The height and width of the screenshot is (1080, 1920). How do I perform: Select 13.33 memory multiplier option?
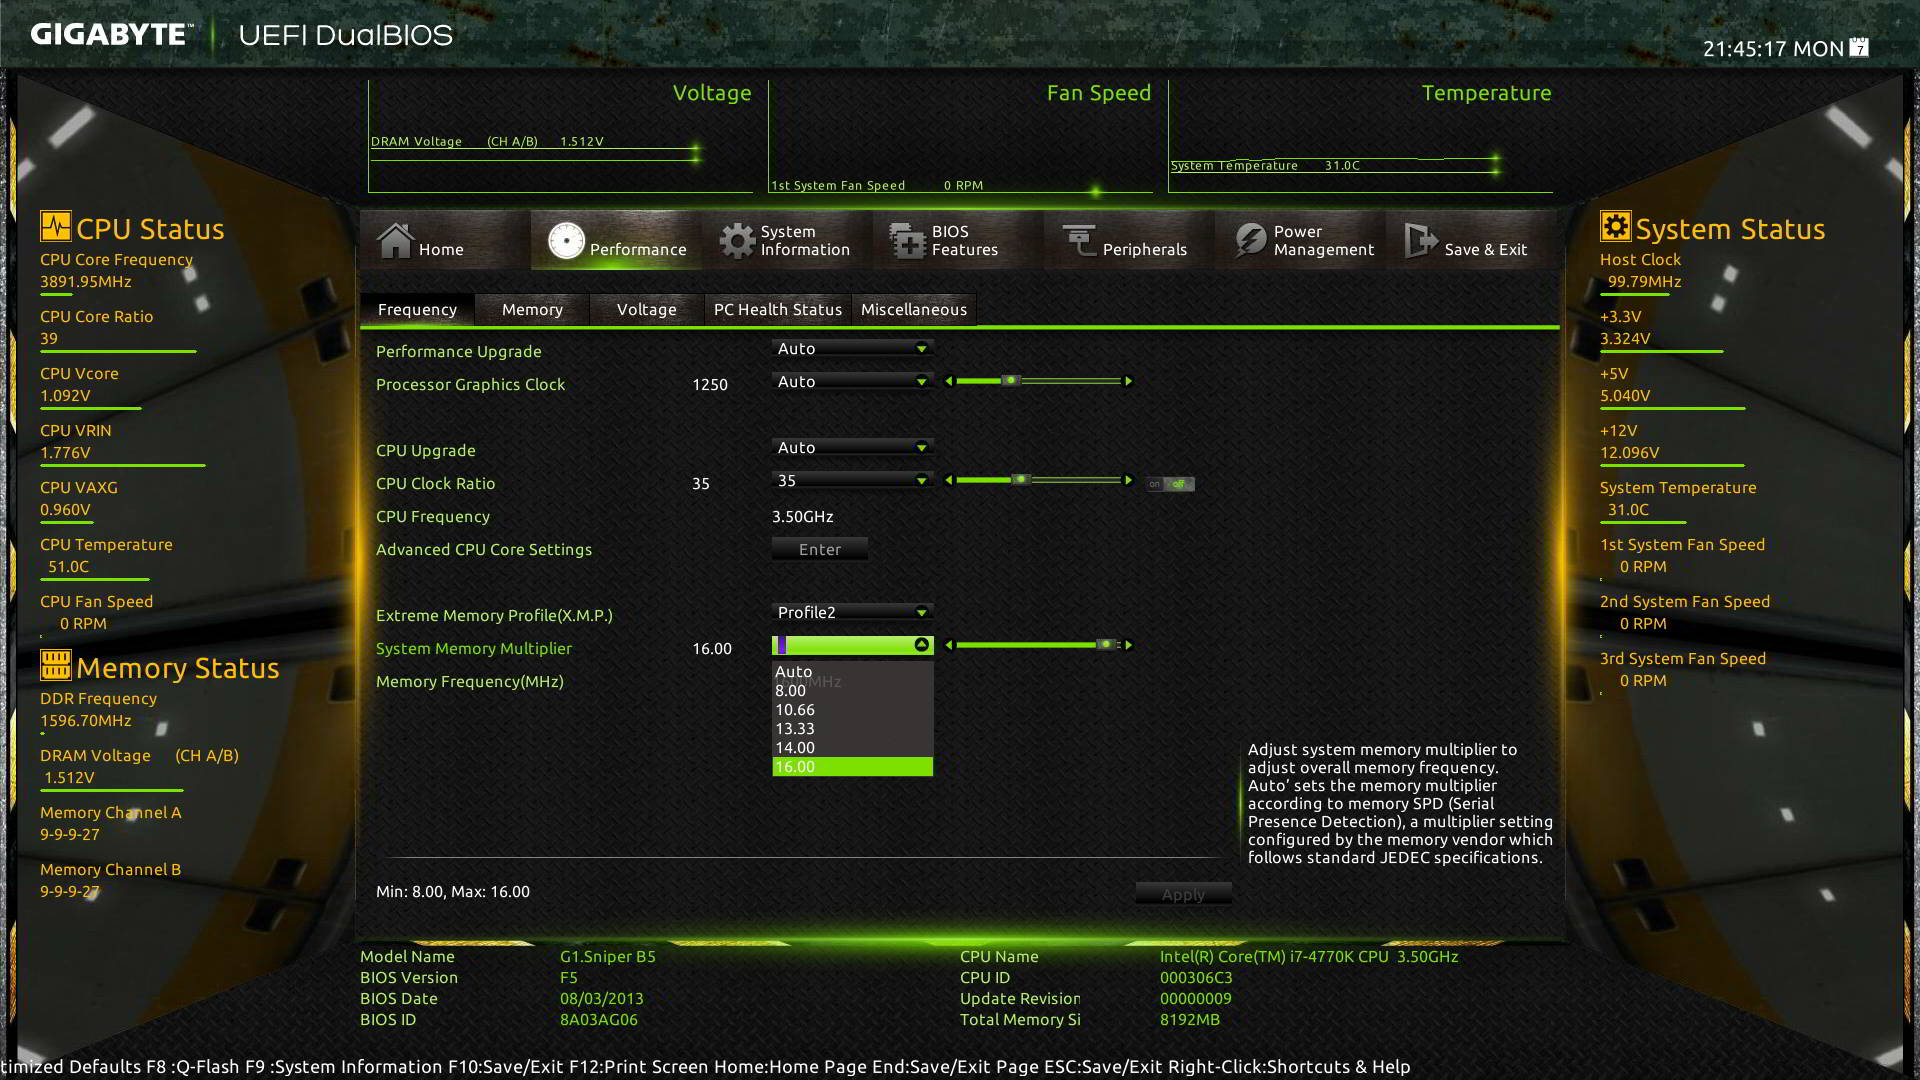[853, 728]
